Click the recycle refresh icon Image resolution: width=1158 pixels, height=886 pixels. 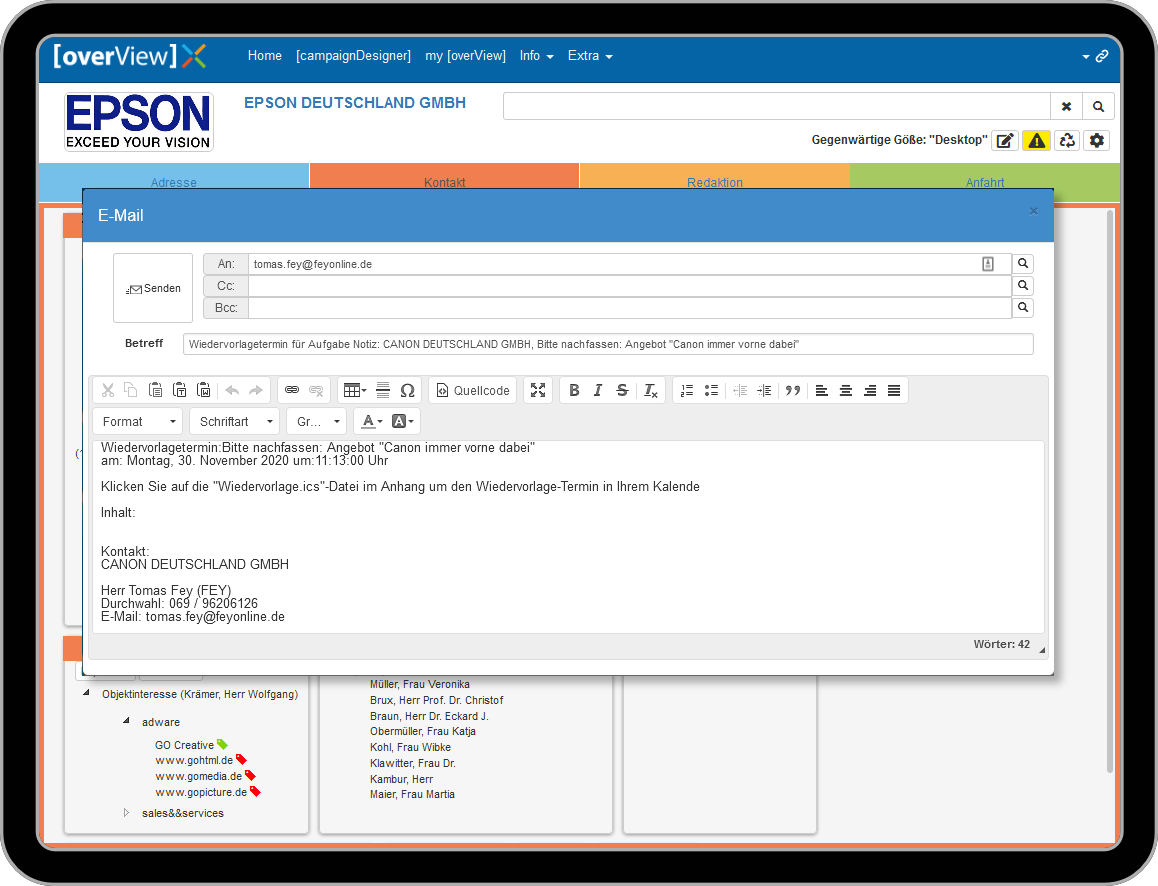(x=1067, y=140)
